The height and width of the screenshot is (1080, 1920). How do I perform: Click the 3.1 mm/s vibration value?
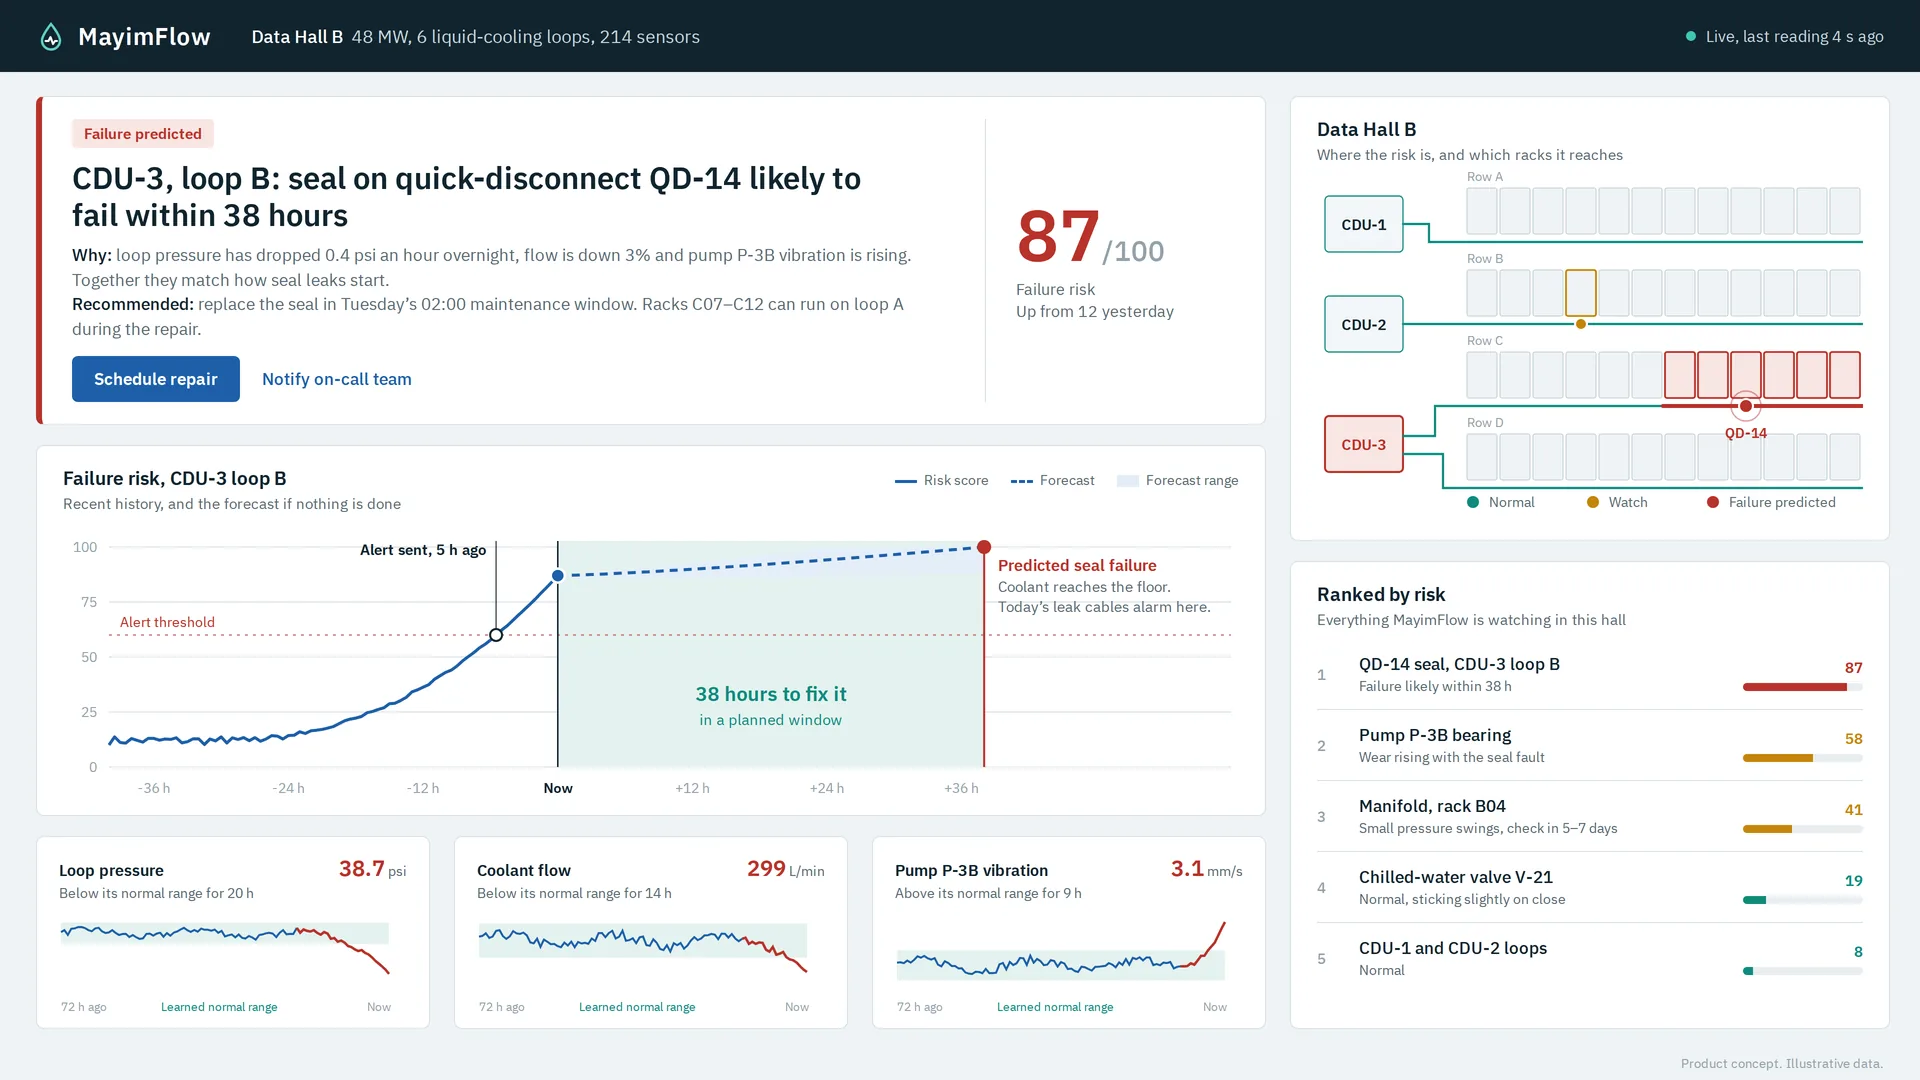[1206, 869]
